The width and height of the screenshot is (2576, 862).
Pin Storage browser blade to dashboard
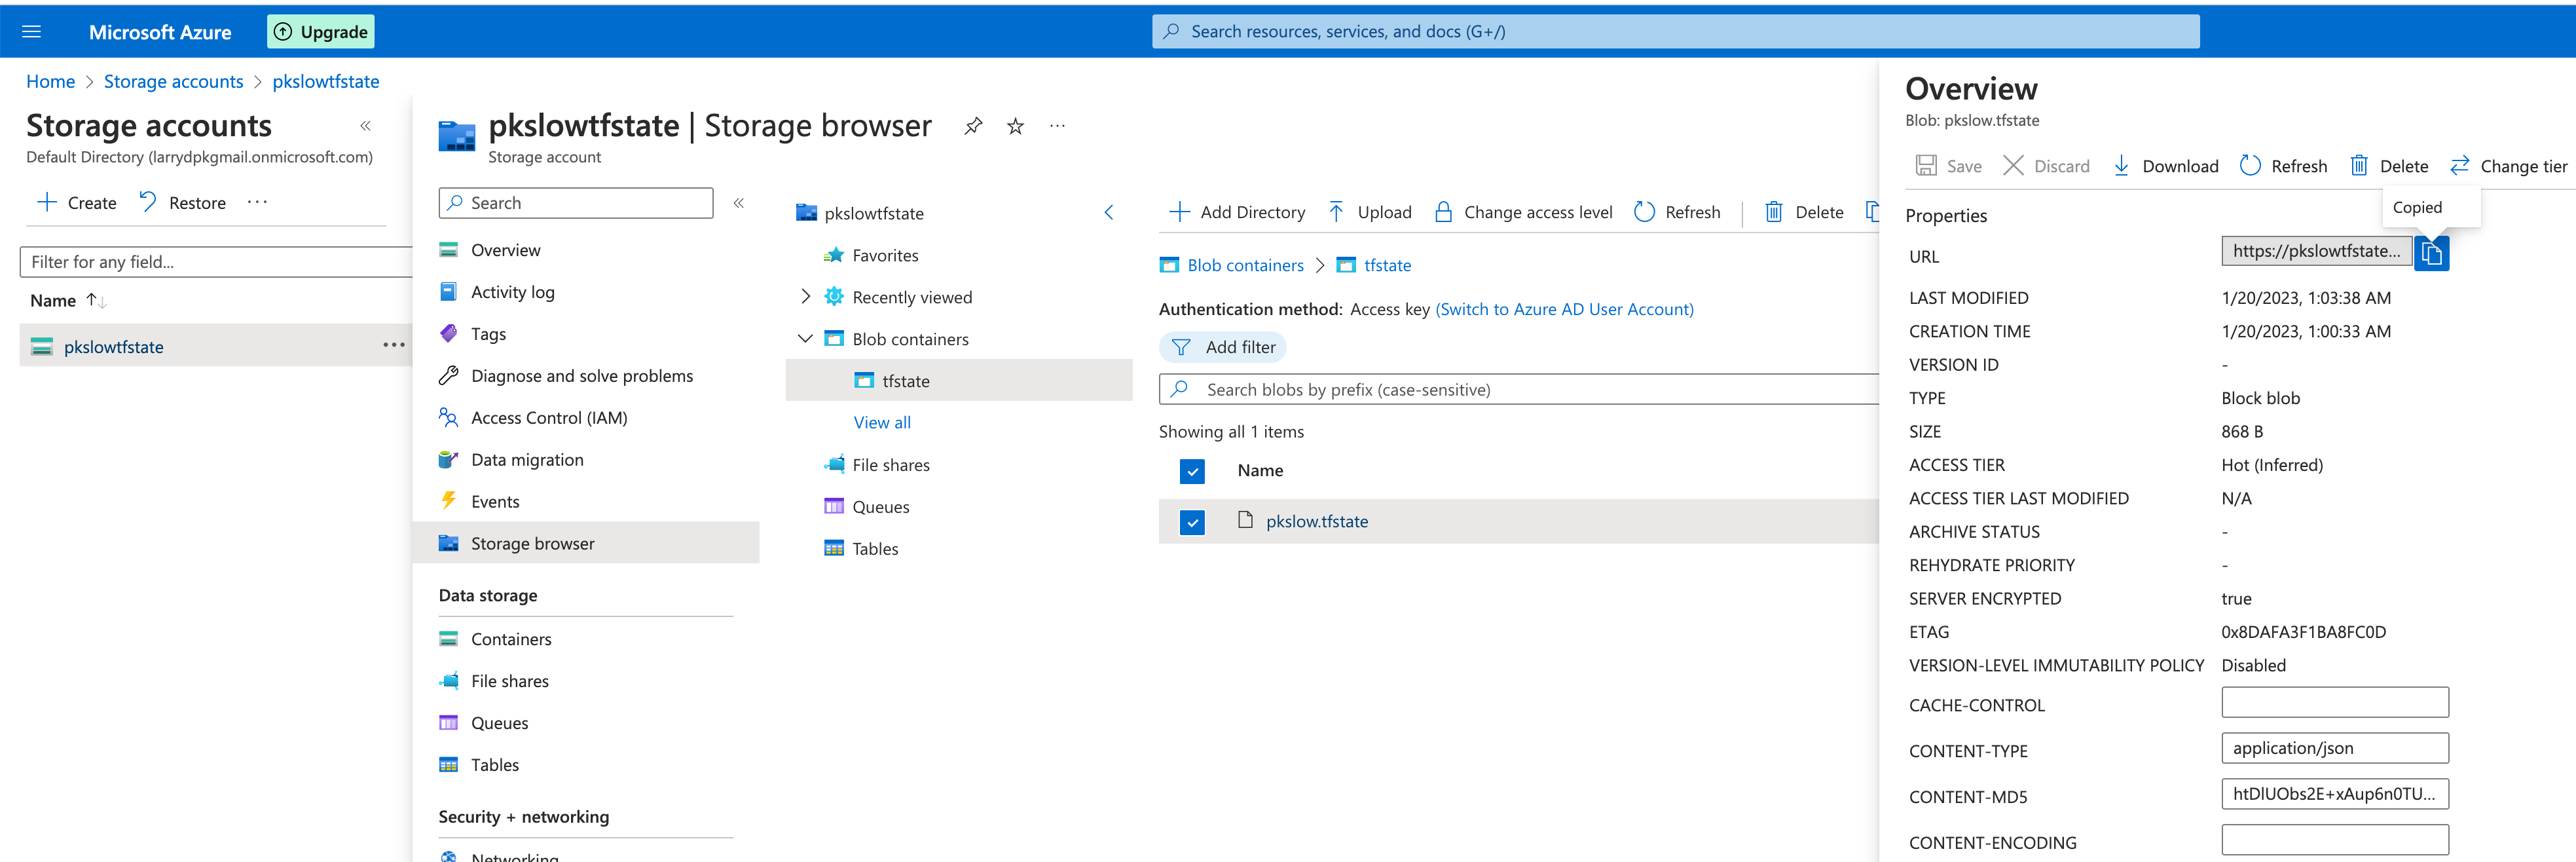click(x=973, y=126)
